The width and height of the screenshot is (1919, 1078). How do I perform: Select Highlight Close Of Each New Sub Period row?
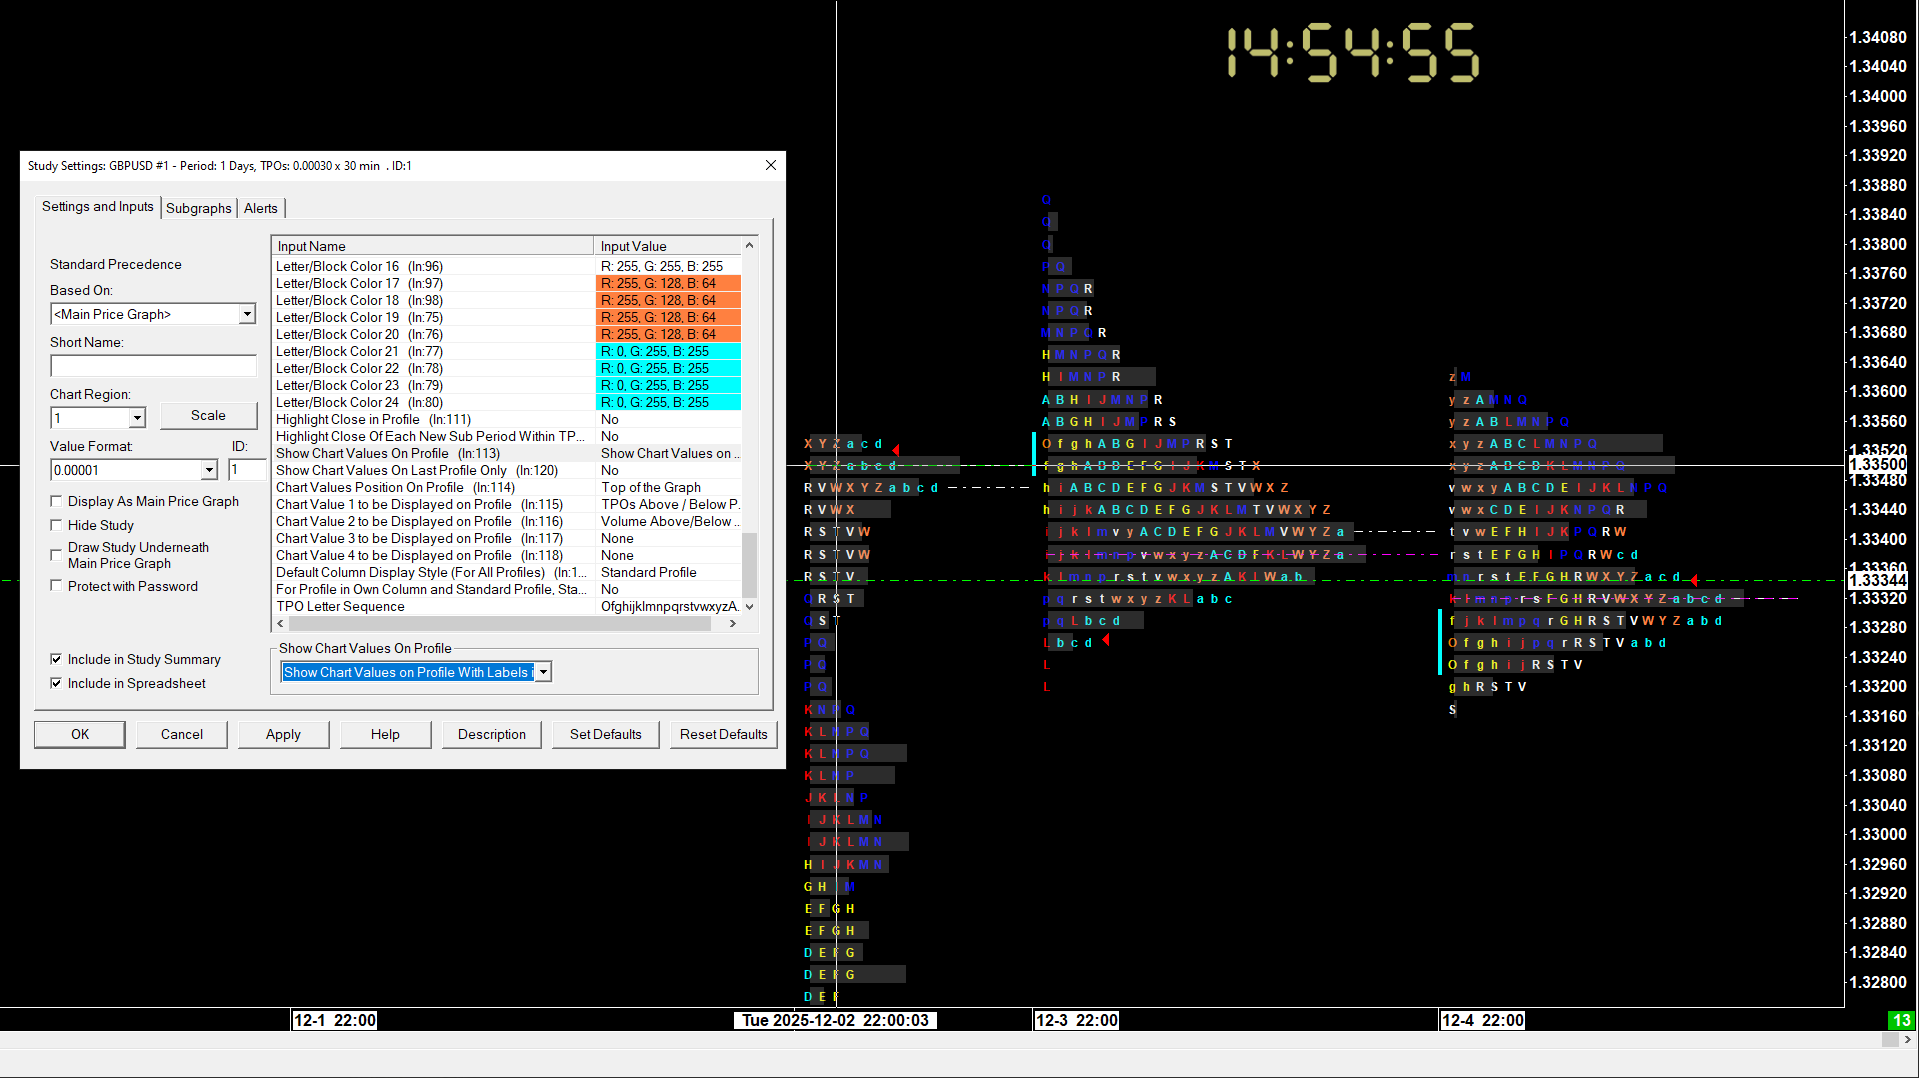pos(506,436)
